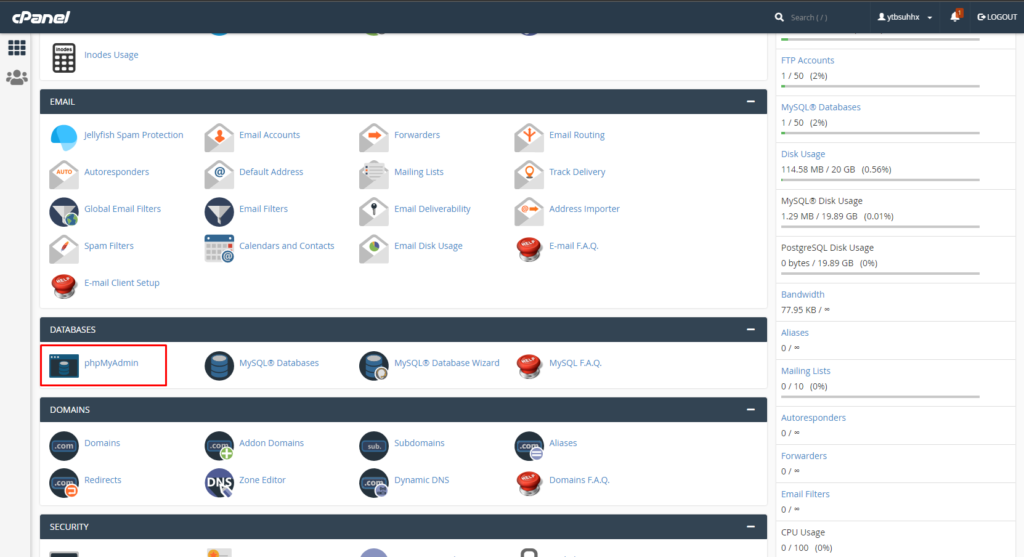Image resolution: width=1024 pixels, height=557 pixels.
Task: Open the Zone Editor DNS icon
Action: pos(219,481)
